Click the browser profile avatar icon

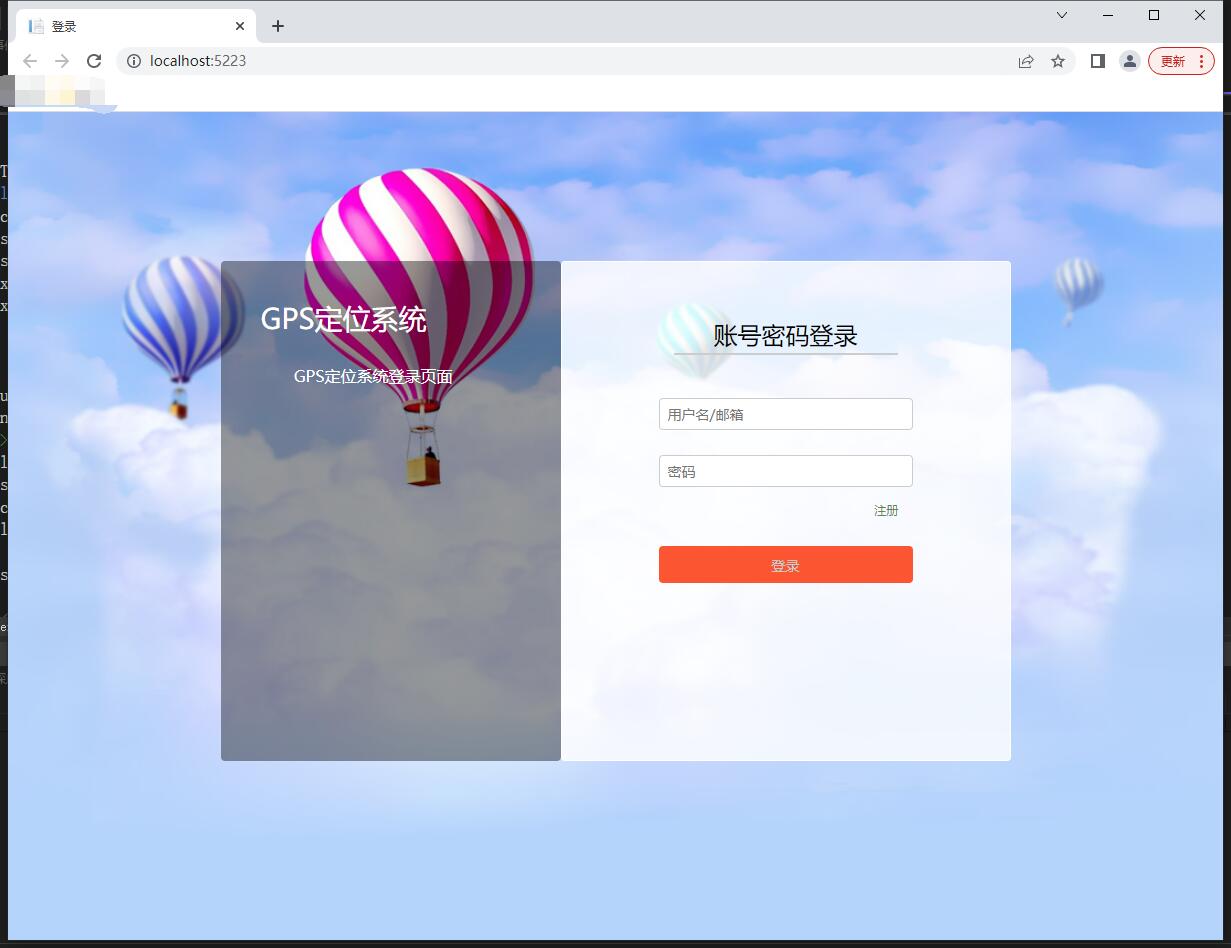point(1129,61)
